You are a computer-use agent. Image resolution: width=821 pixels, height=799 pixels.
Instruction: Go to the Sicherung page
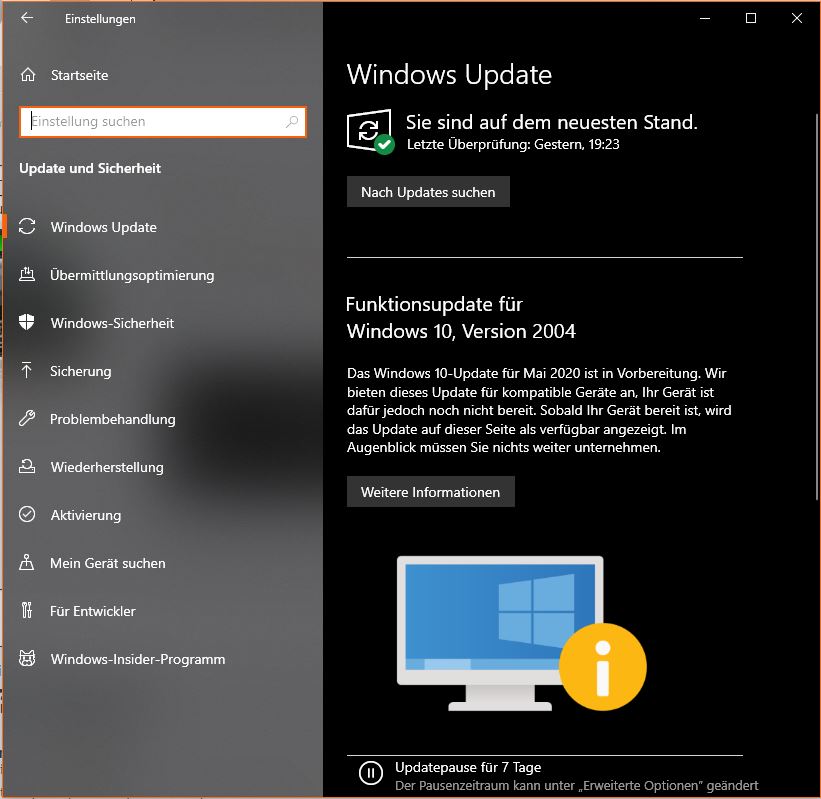click(x=81, y=371)
